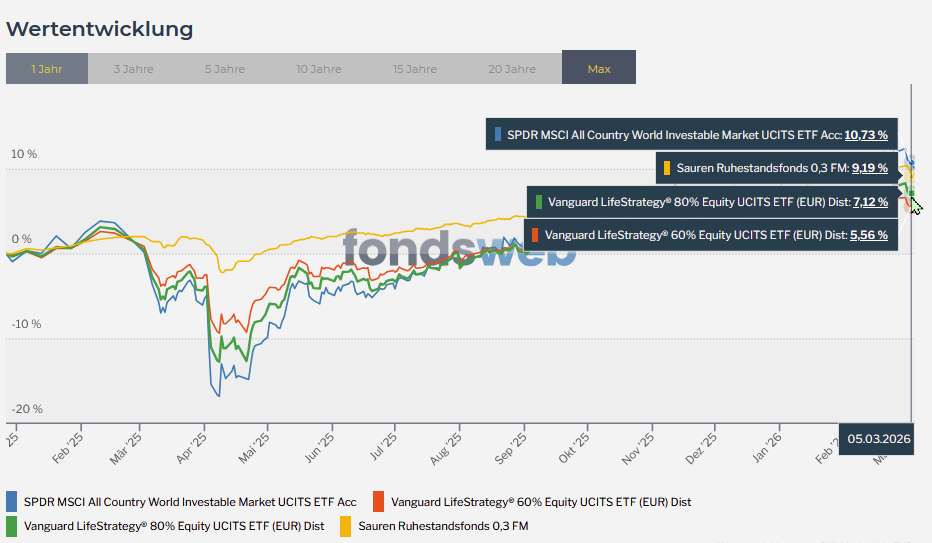Click the Jun '25 axis label
The image size is (932, 543).
pyautogui.click(x=319, y=447)
